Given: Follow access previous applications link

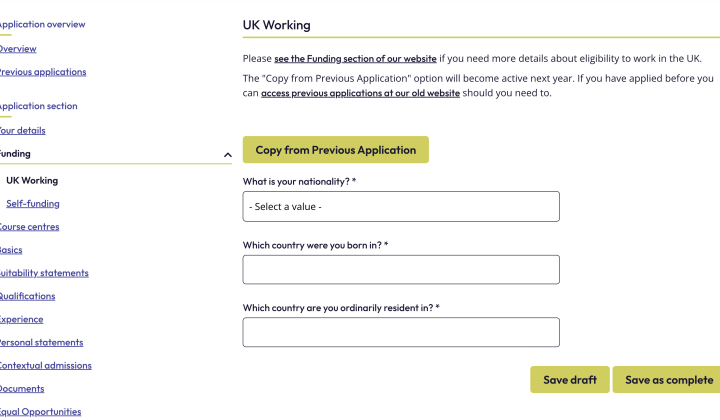Looking at the screenshot, I should click(x=360, y=93).
